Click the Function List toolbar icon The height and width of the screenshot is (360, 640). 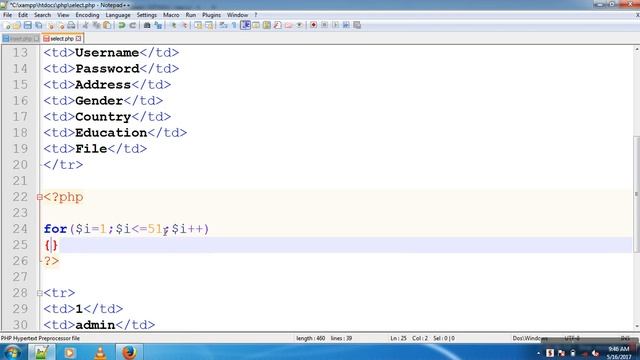coord(278,25)
